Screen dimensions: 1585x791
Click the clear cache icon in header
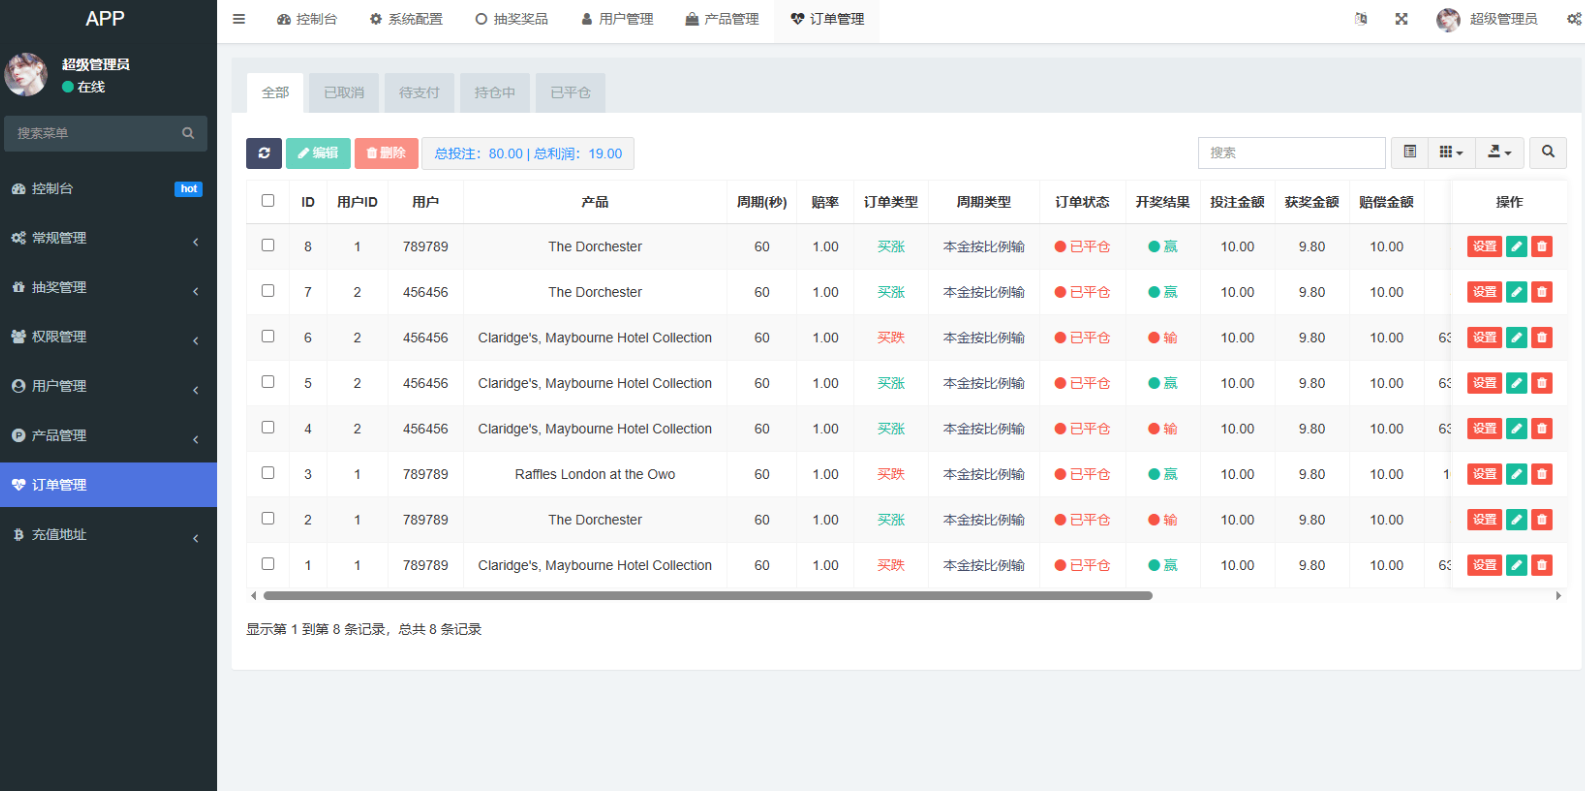1361,19
